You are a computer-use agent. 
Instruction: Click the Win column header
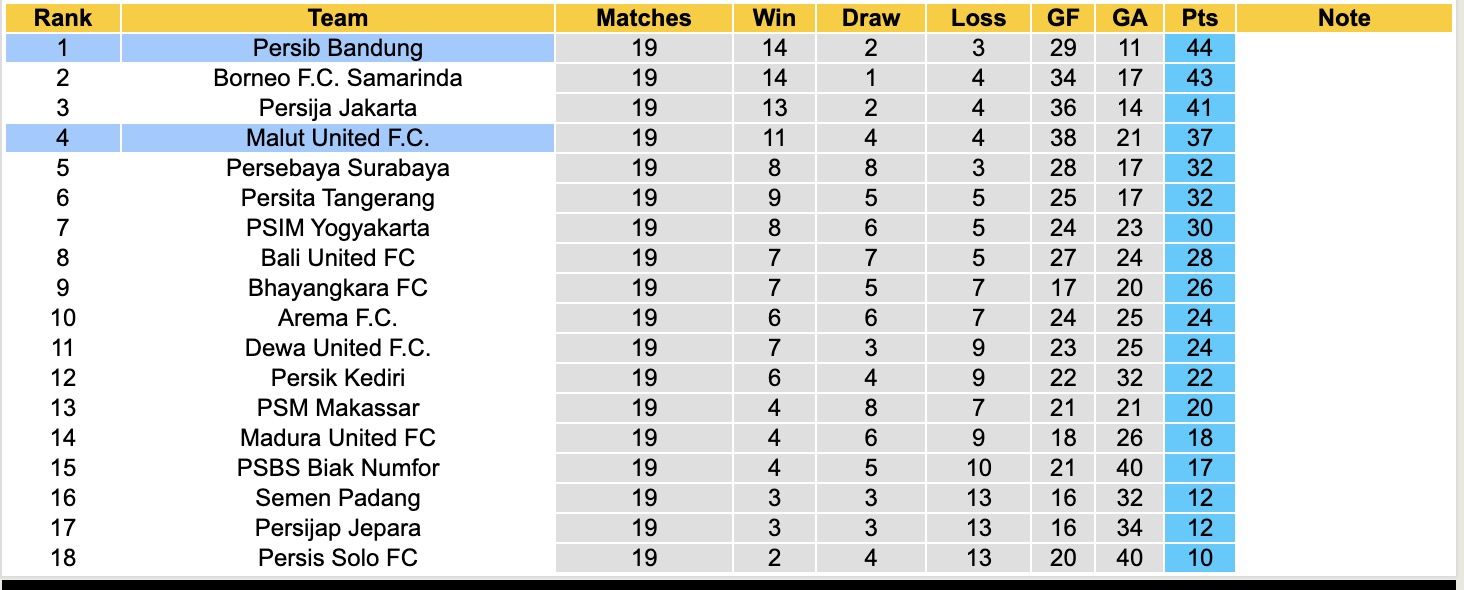774,18
